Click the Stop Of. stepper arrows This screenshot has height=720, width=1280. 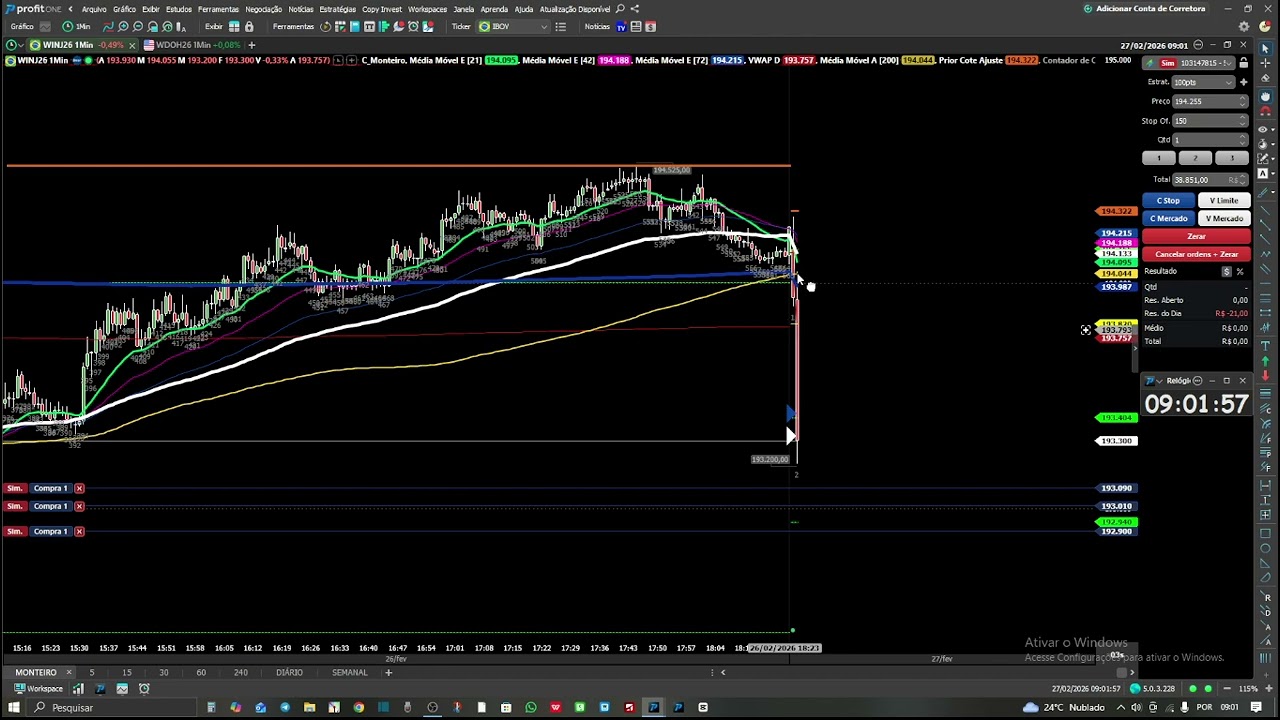click(1243, 121)
